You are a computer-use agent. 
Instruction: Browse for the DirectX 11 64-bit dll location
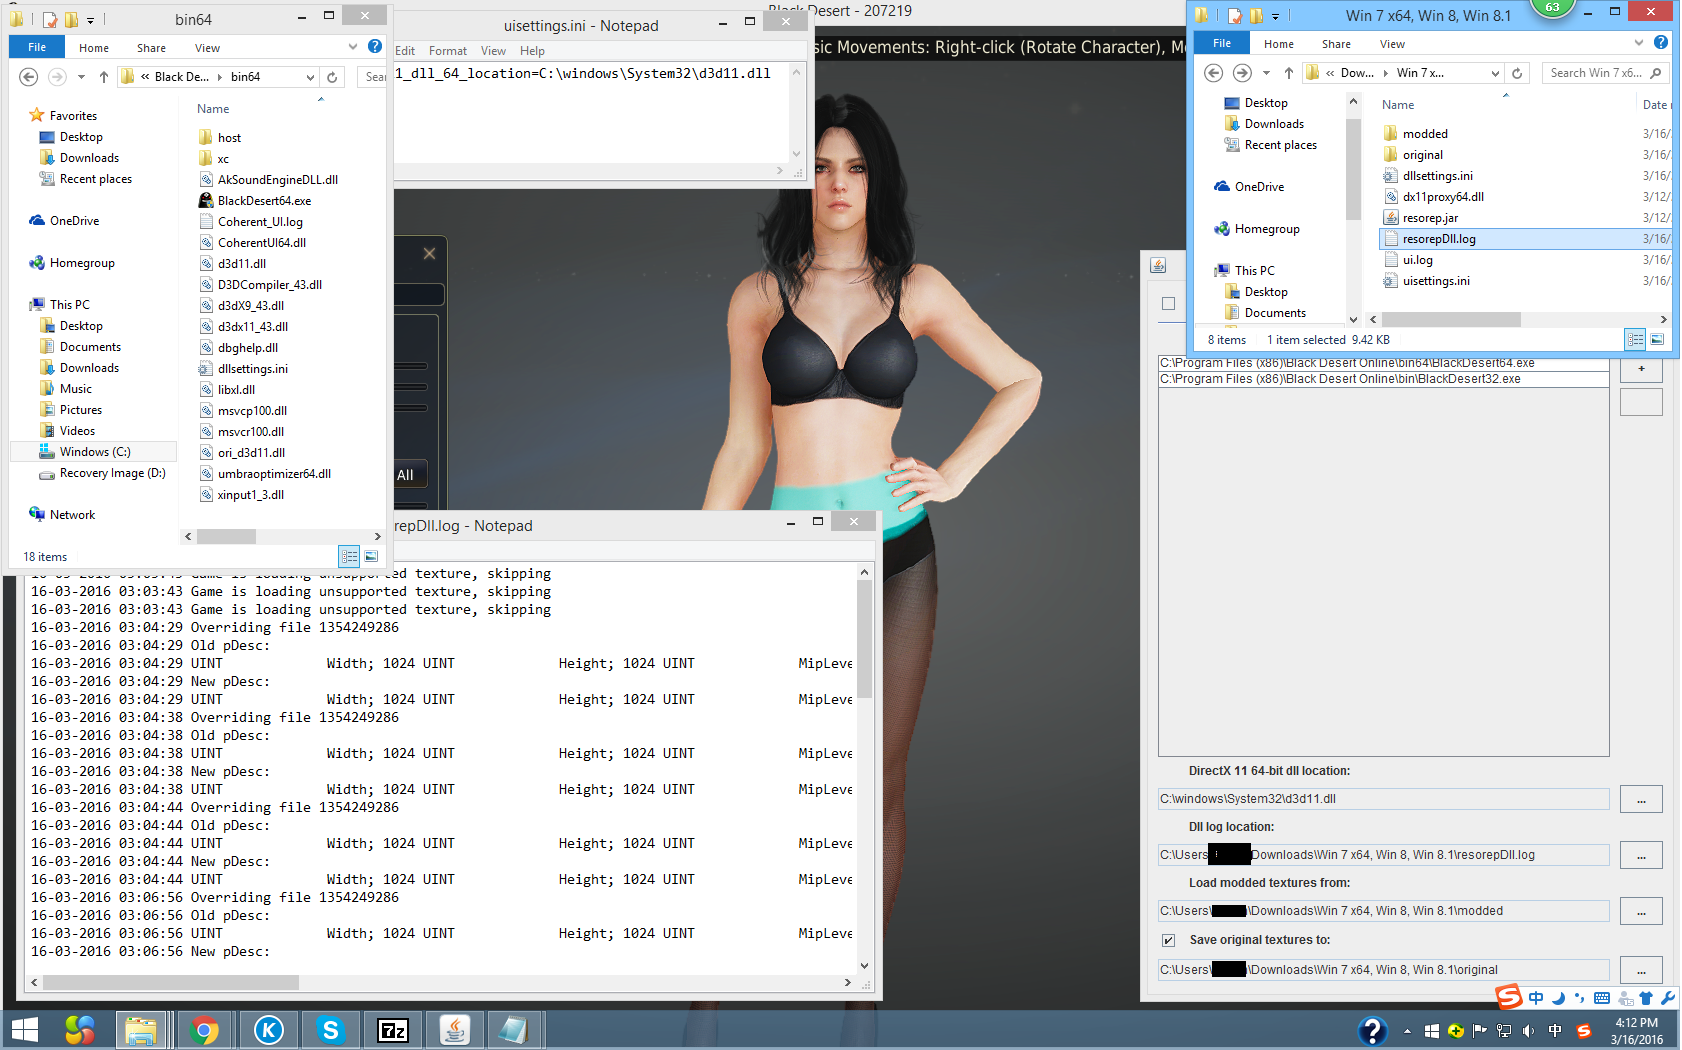(1640, 799)
